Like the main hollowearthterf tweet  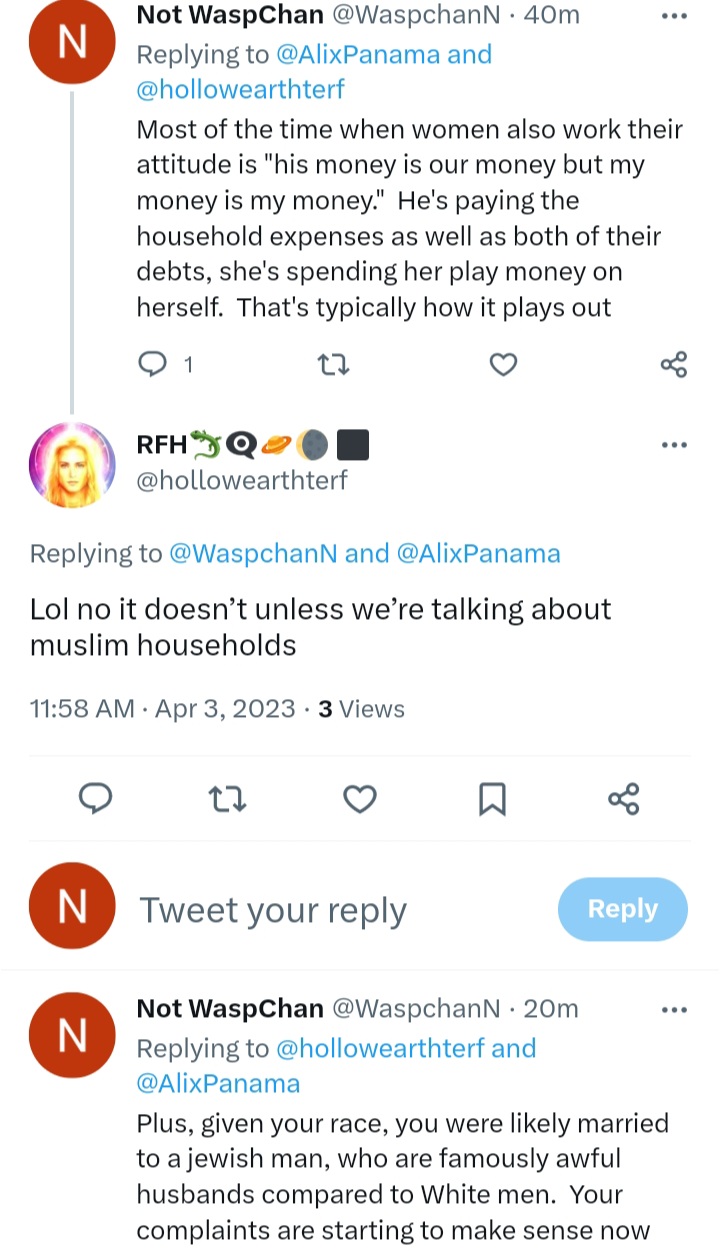pos(359,799)
